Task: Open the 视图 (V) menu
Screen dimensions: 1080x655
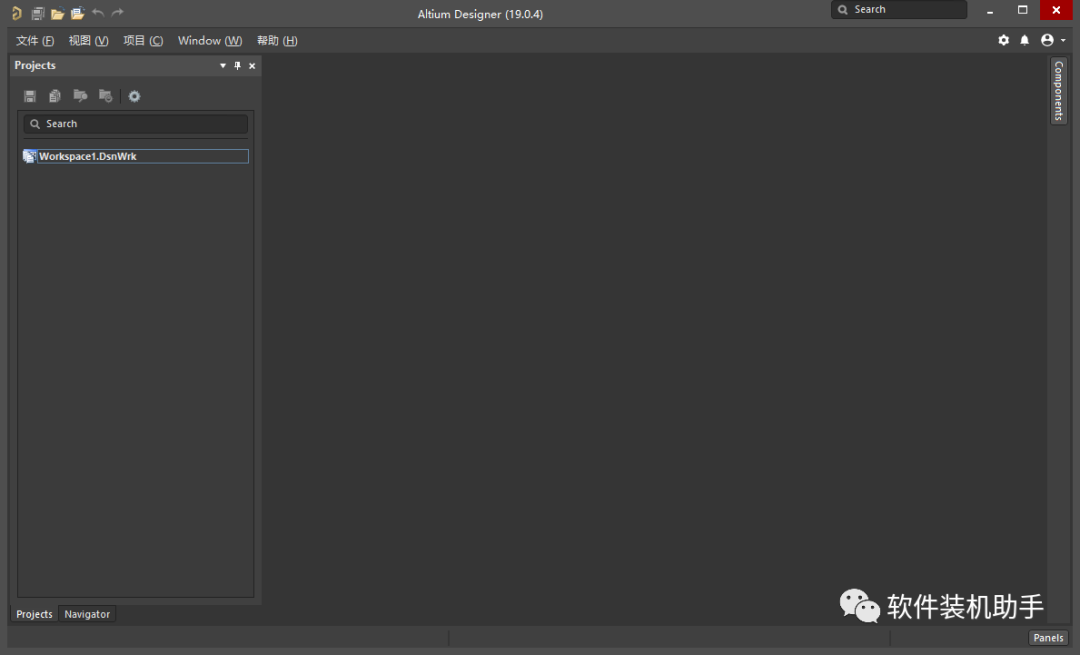Action: (88, 41)
